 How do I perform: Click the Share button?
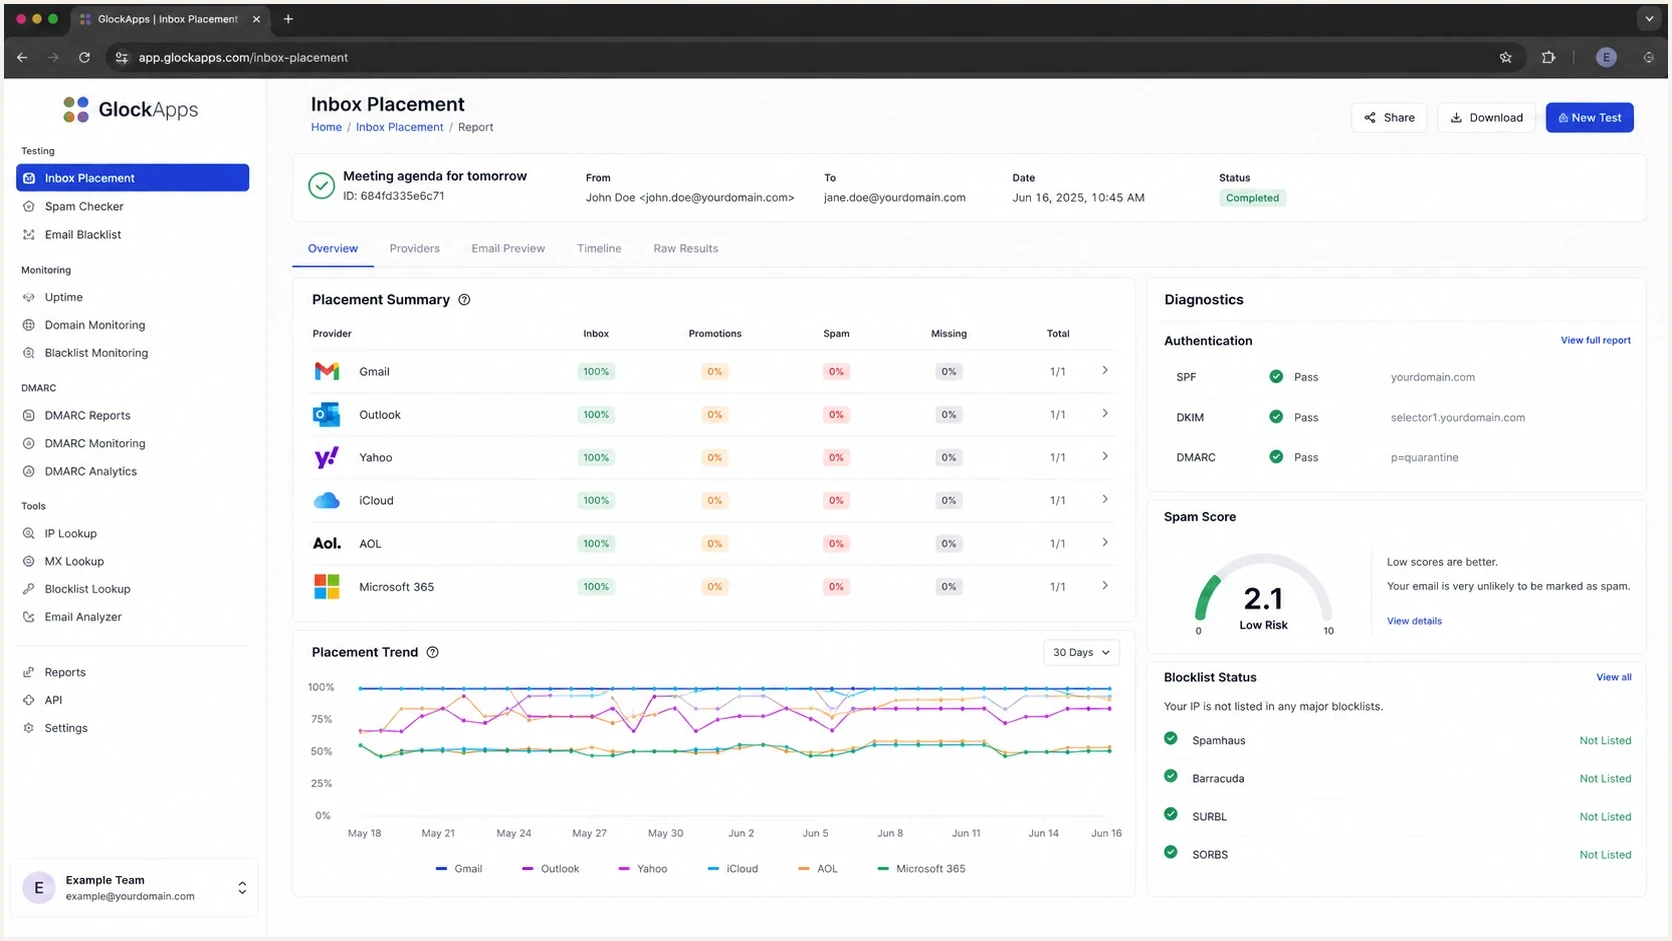pyautogui.click(x=1389, y=118)
